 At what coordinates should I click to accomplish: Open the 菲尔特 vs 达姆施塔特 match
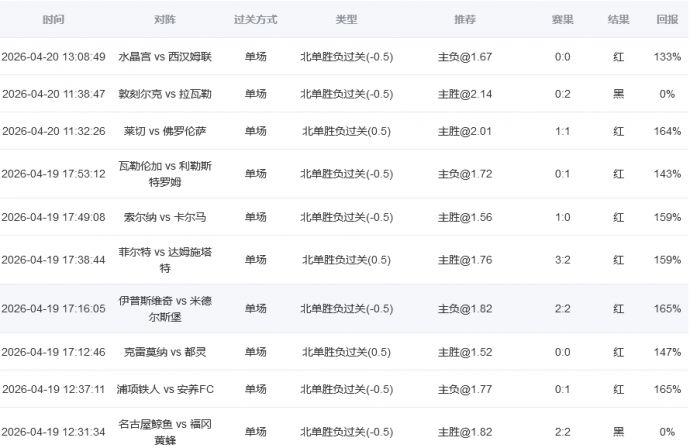[165, 260]
